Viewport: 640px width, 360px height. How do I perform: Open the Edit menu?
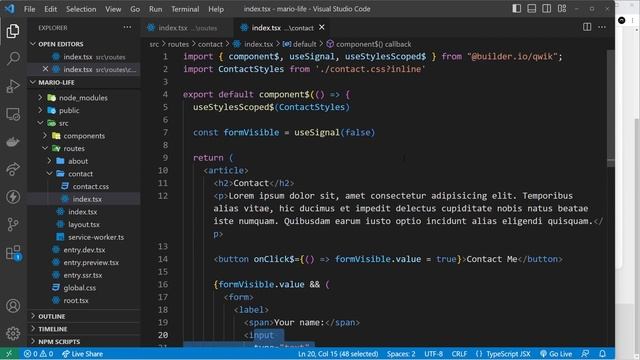[51, 9]
